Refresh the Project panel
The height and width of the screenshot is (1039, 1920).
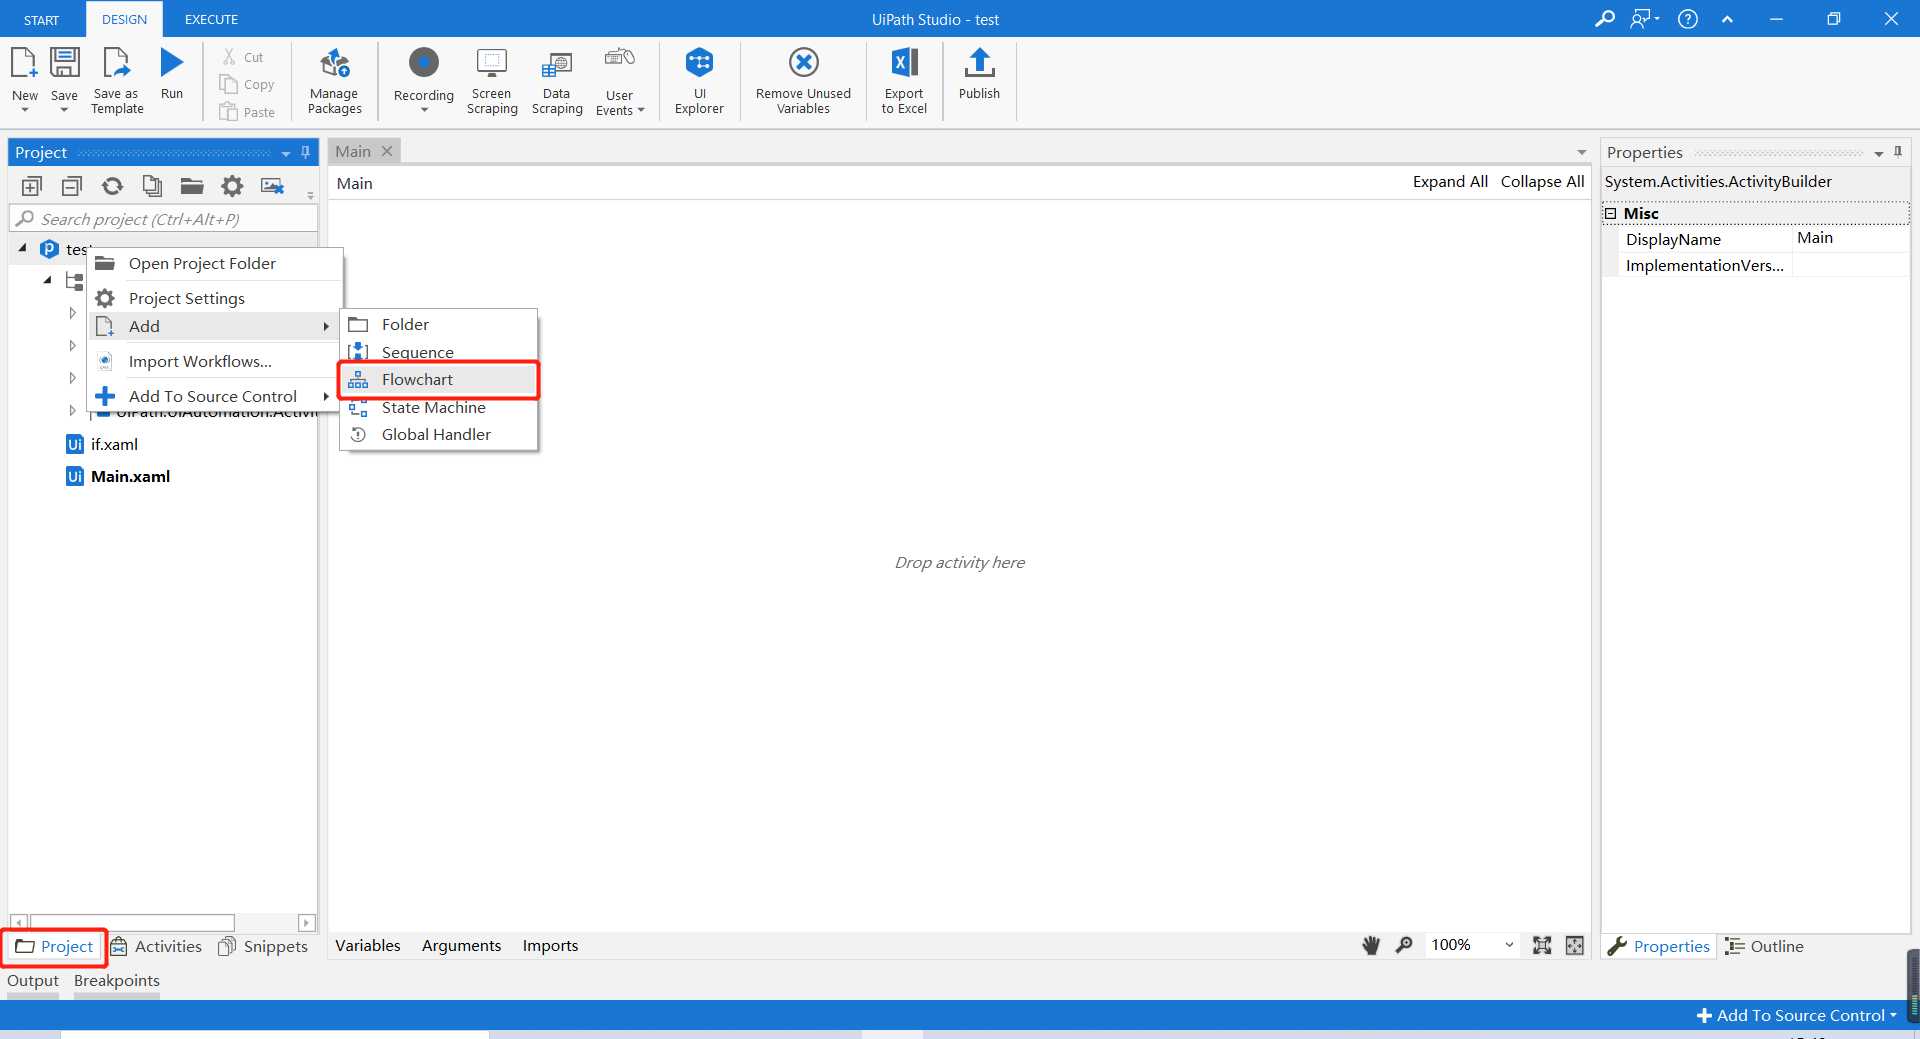click(112, 186)
